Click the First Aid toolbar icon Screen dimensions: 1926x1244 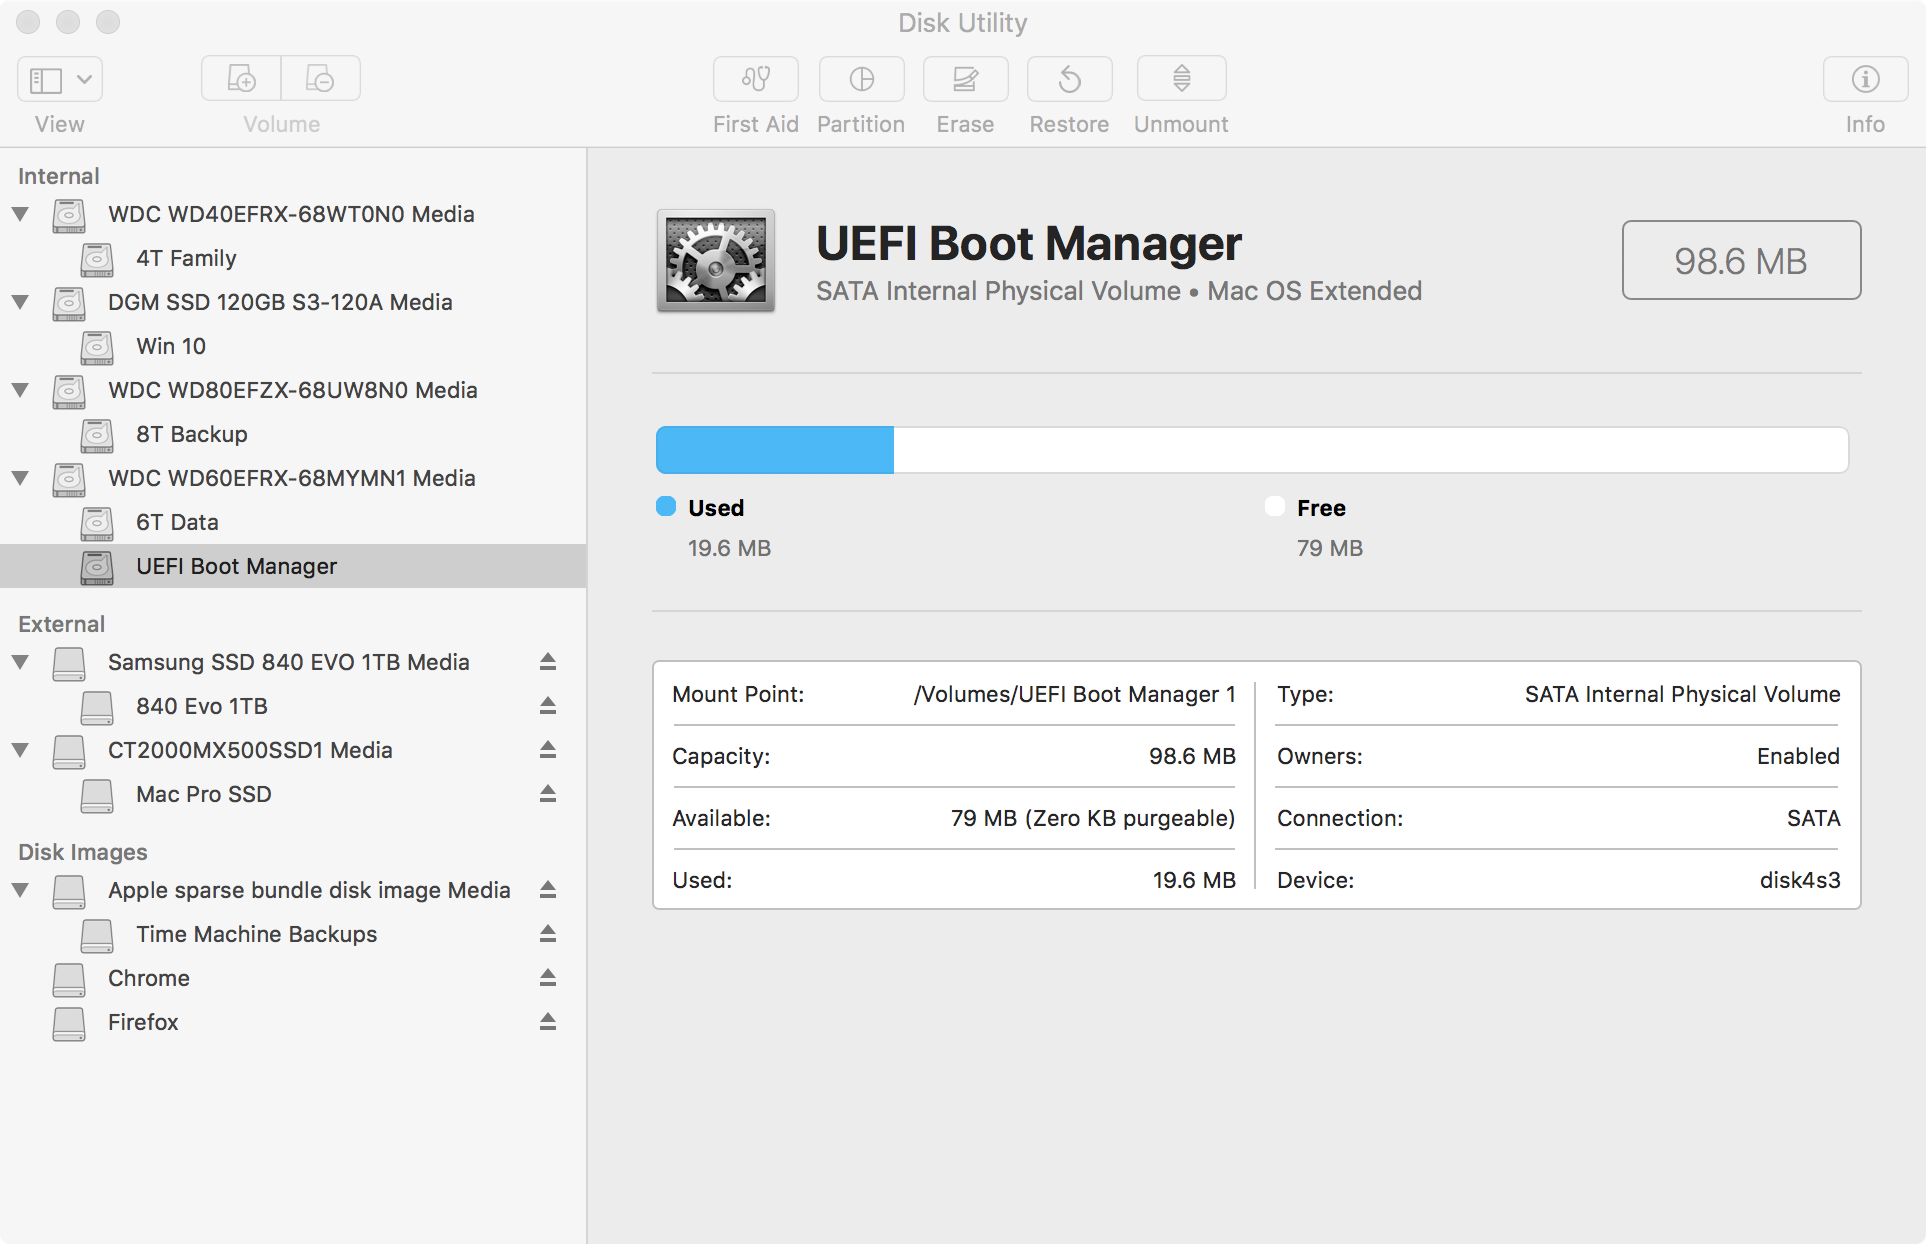click(x=755, y=79)
